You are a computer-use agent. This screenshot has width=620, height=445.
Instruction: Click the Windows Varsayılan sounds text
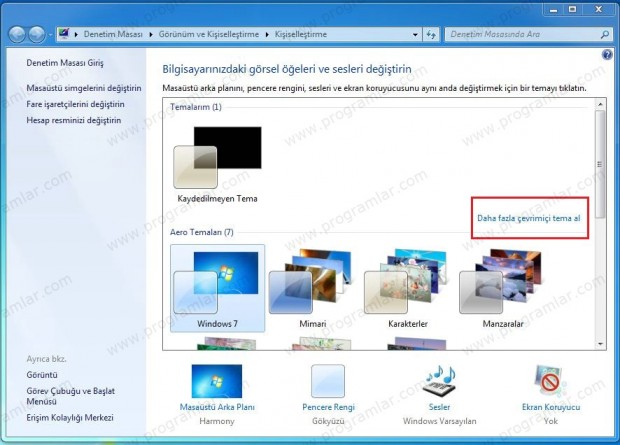click(439, 421)
